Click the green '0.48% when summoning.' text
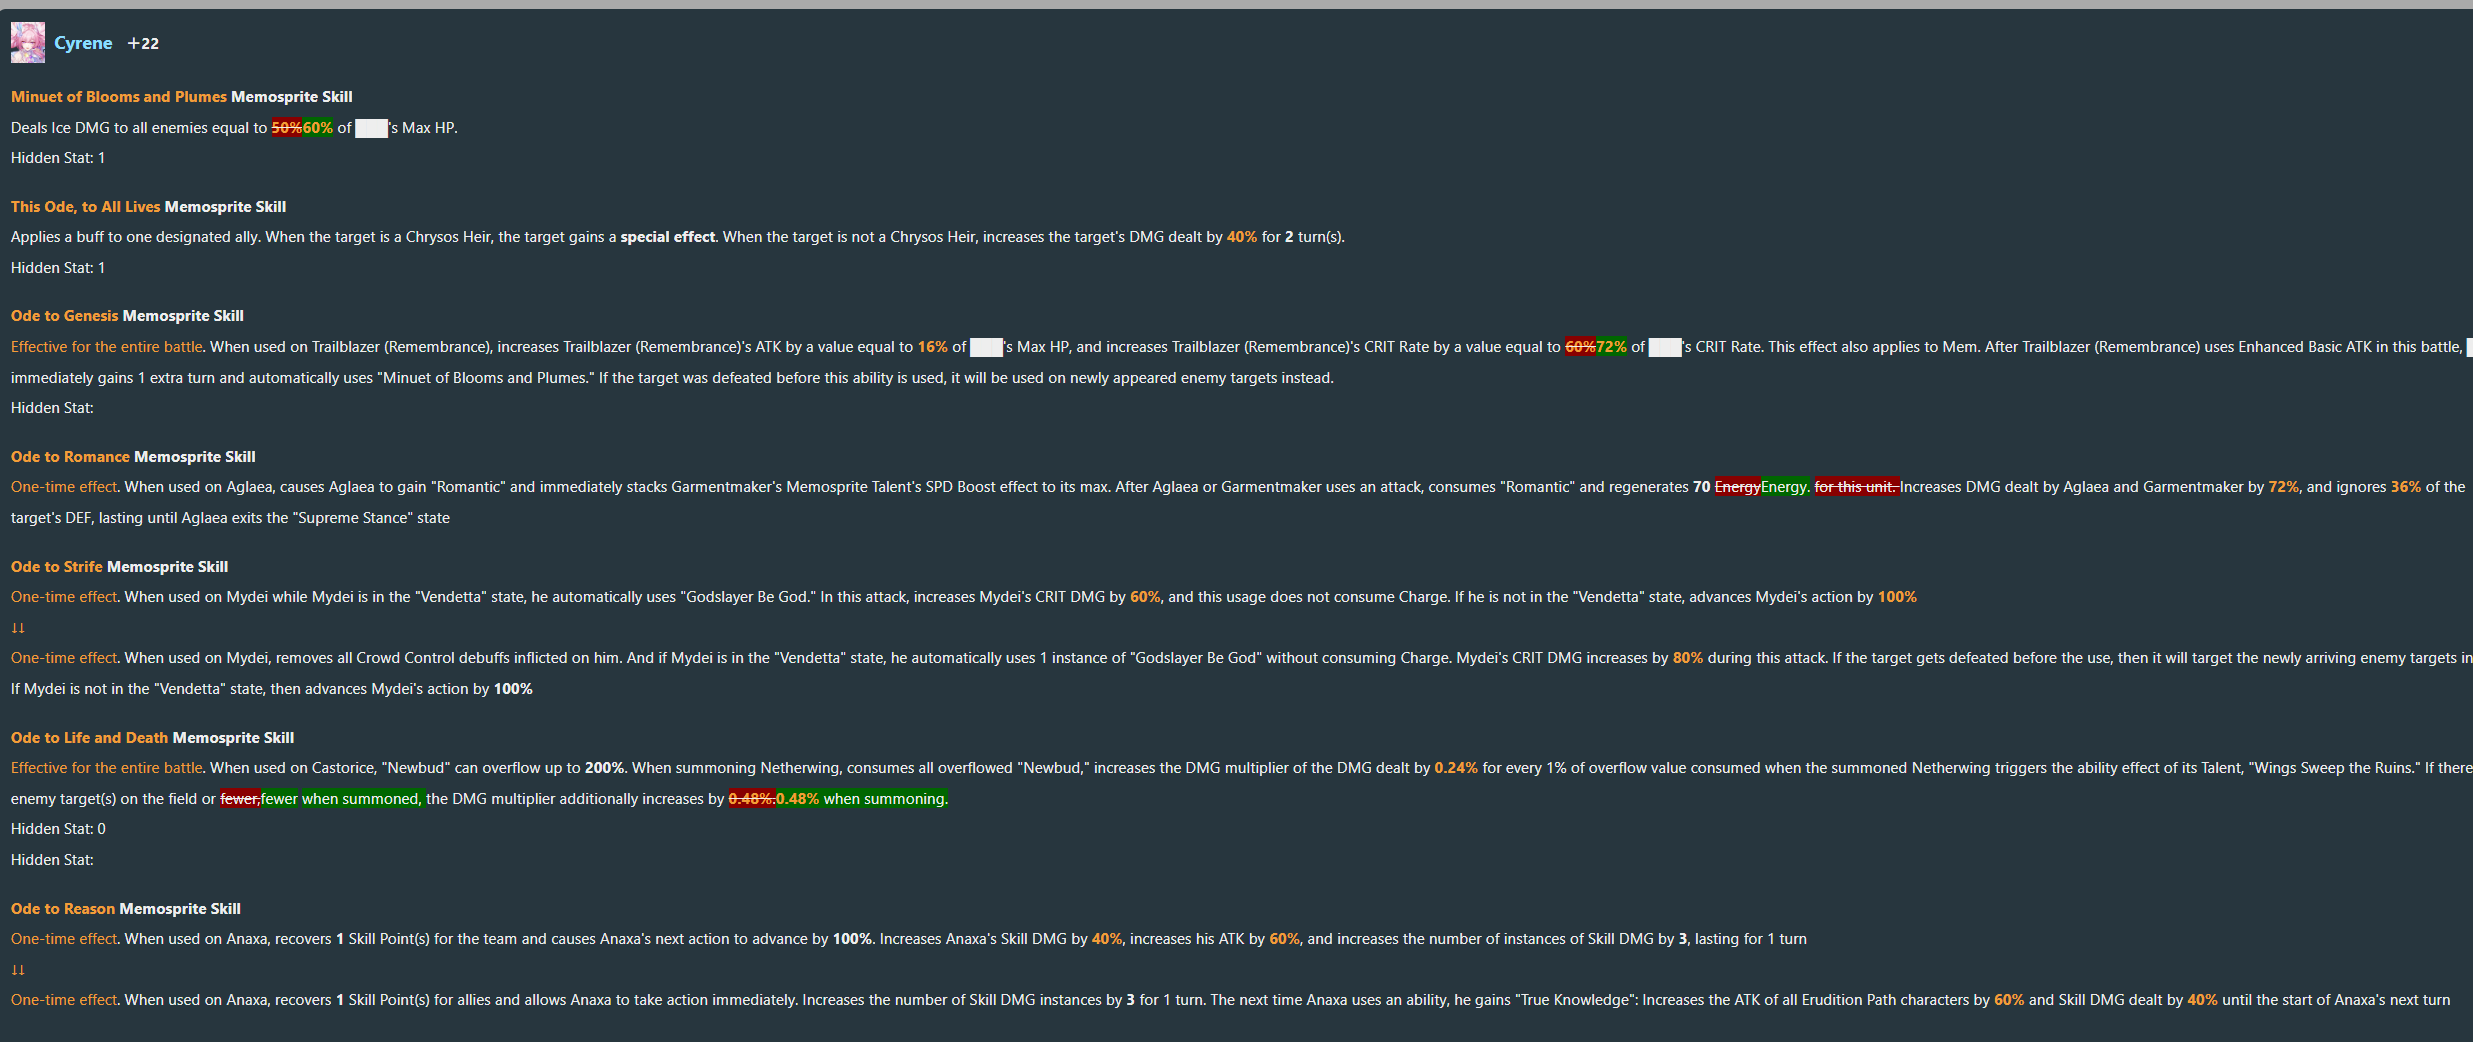2473x1042 pixels. tap(861, 799)
